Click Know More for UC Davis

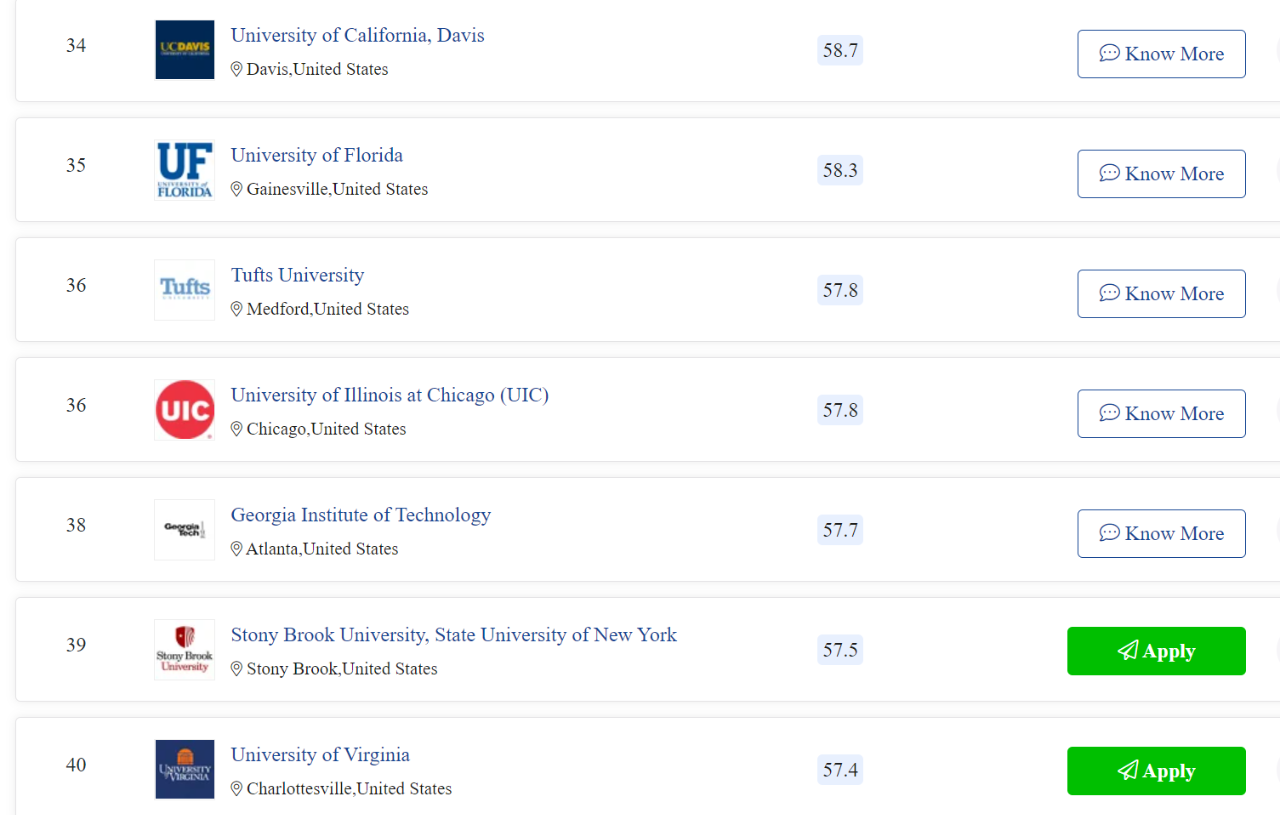pyautogui.click(x=1161, y=54)
